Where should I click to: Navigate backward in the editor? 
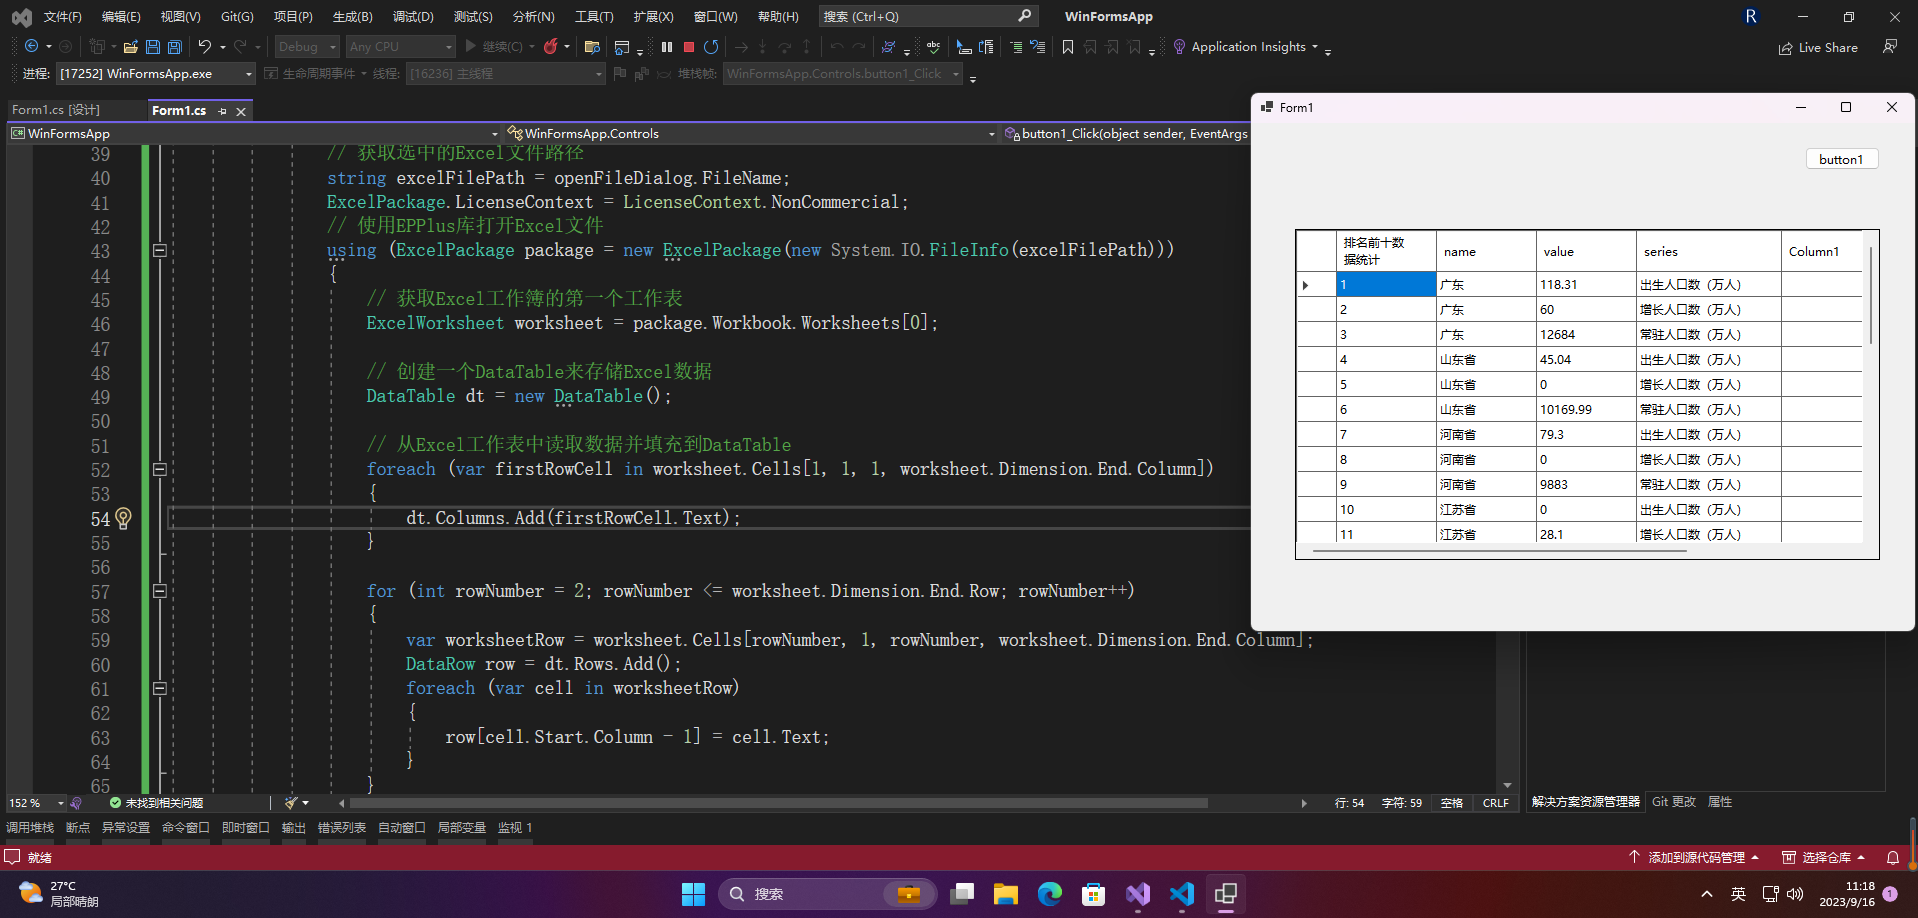pyautogui.click(x=32, y=47)
